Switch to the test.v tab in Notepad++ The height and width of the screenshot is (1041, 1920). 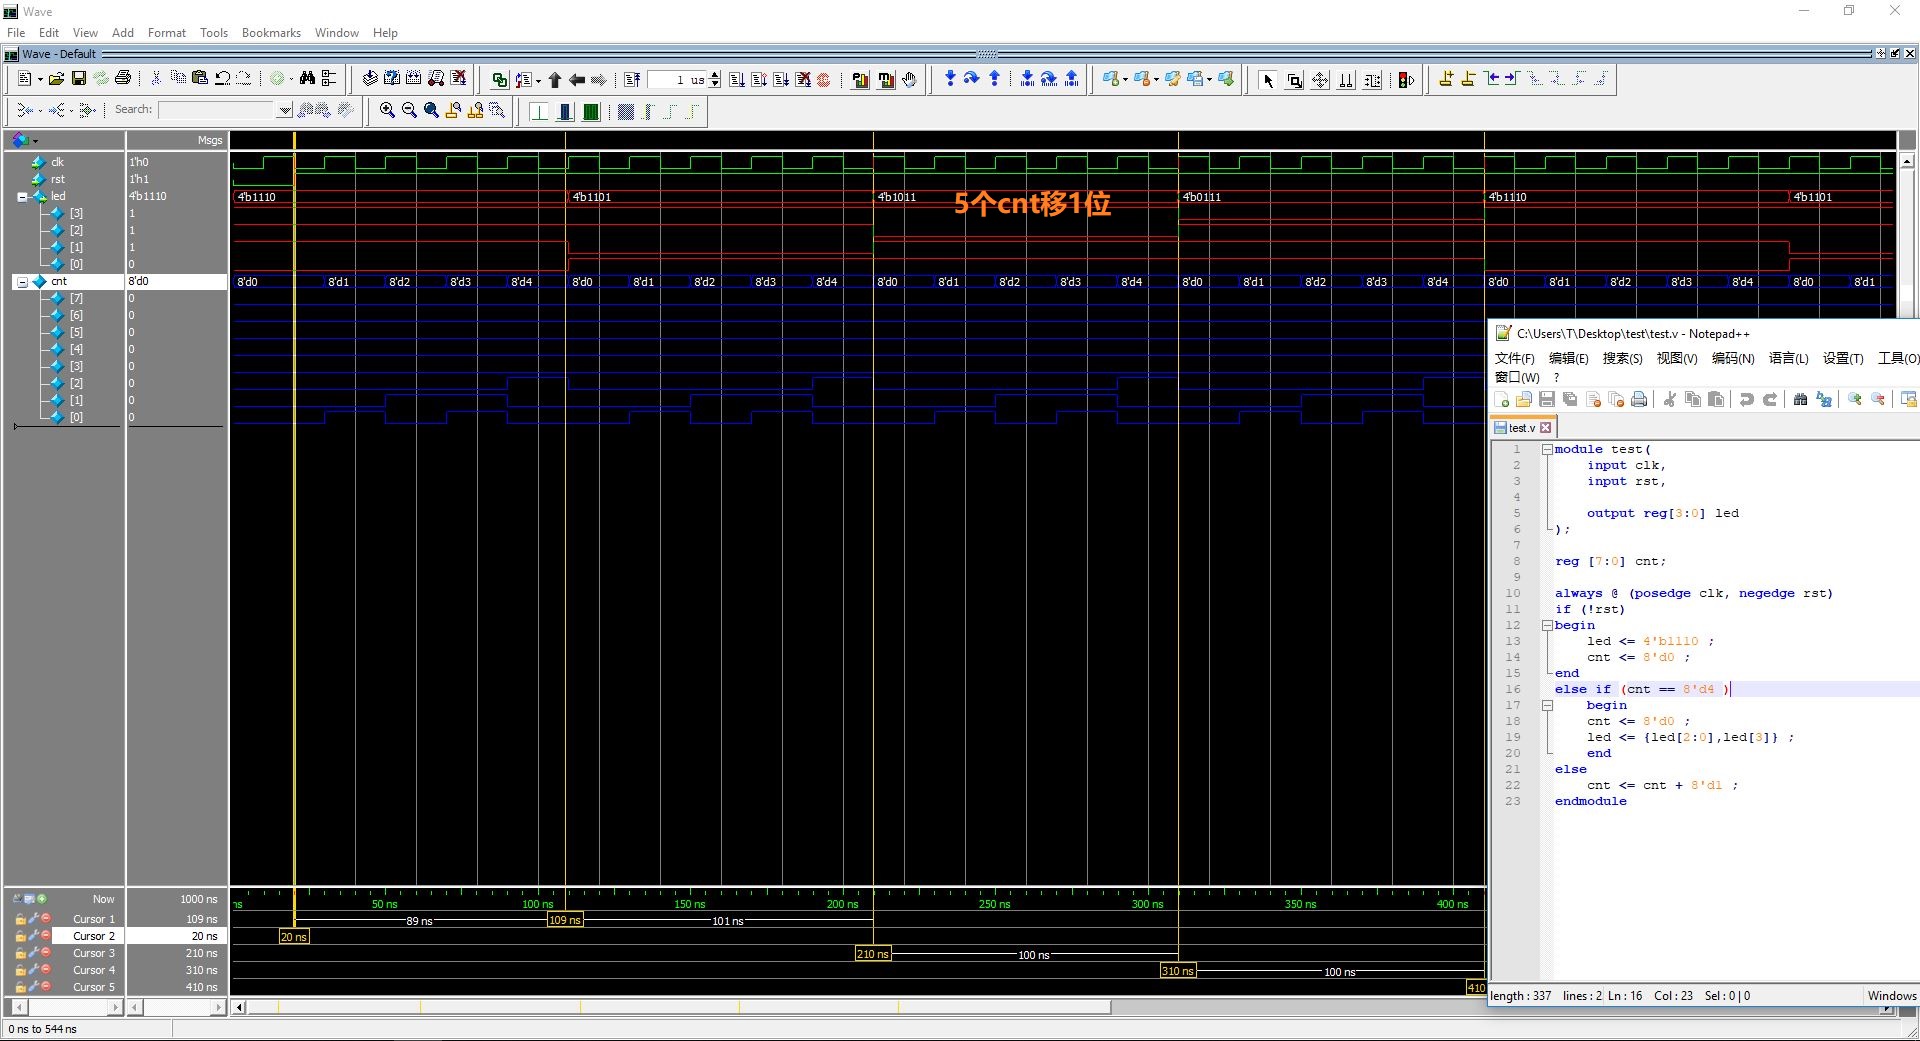(x=1521, y=428)
